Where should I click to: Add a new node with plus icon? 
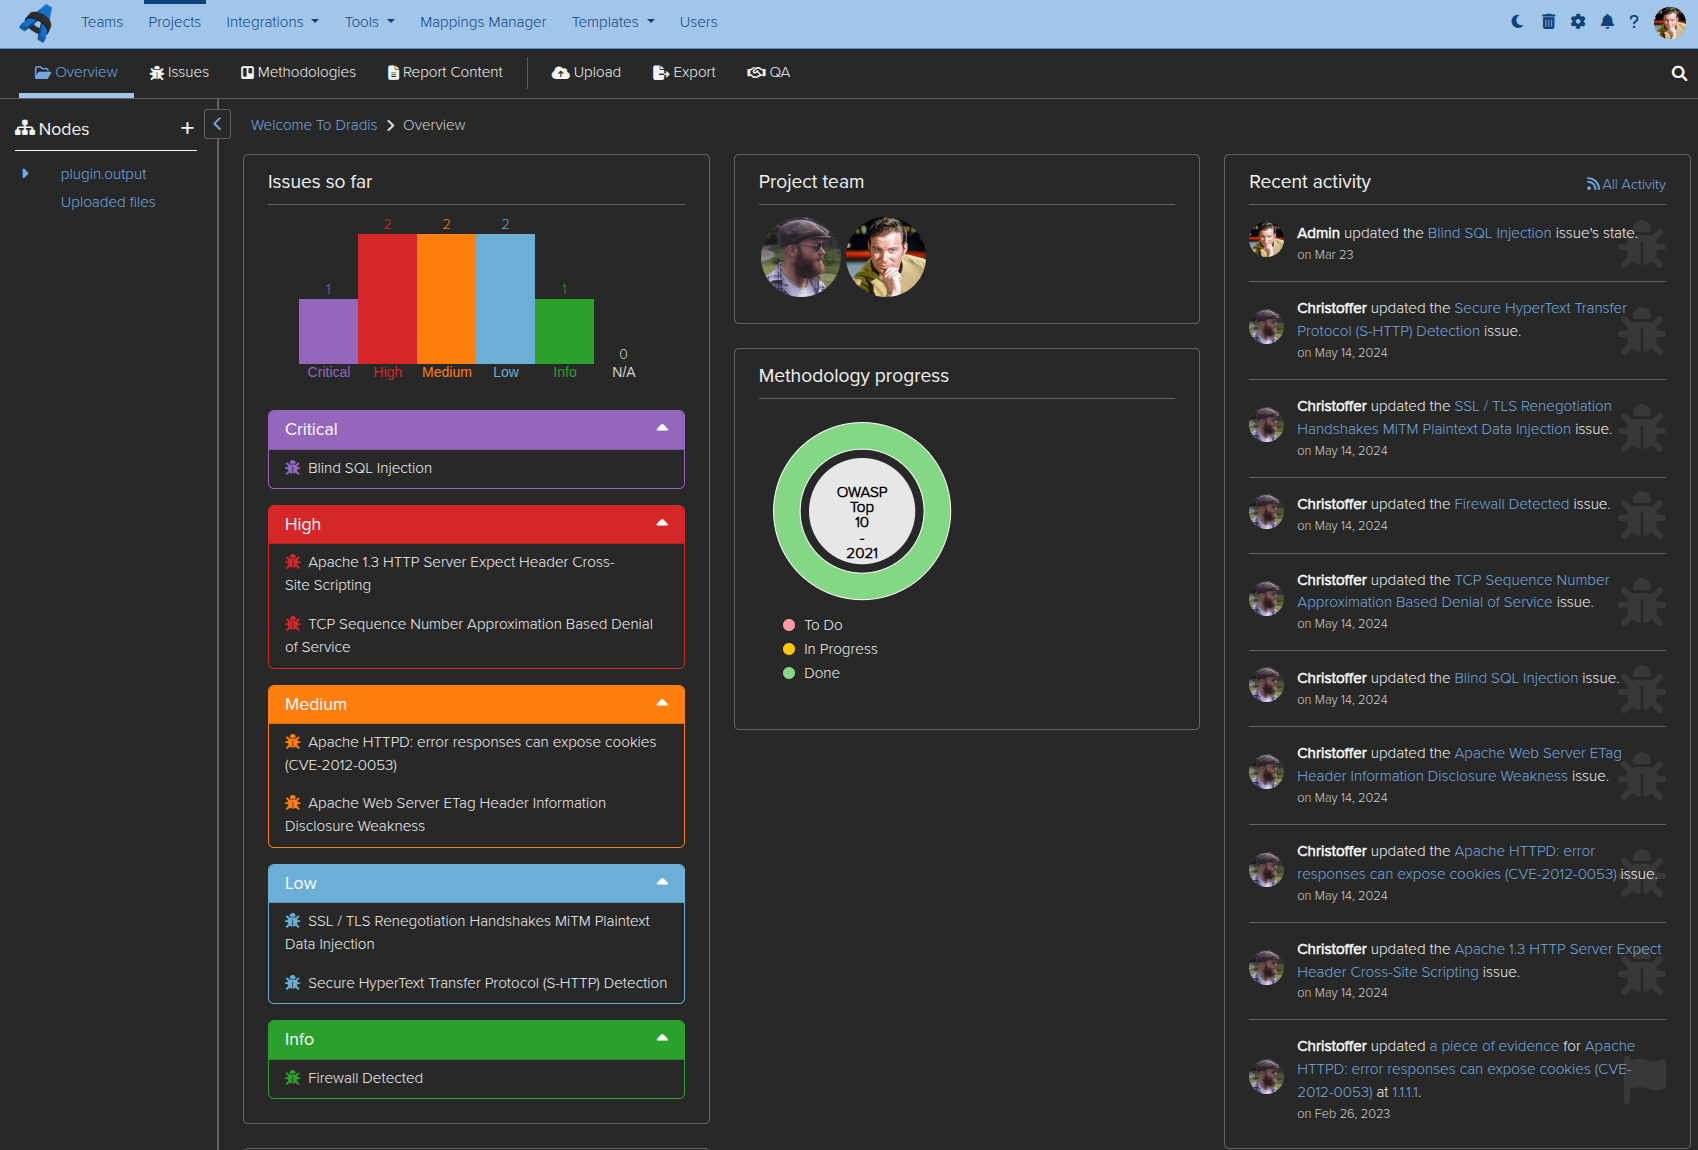pos(187,128)
